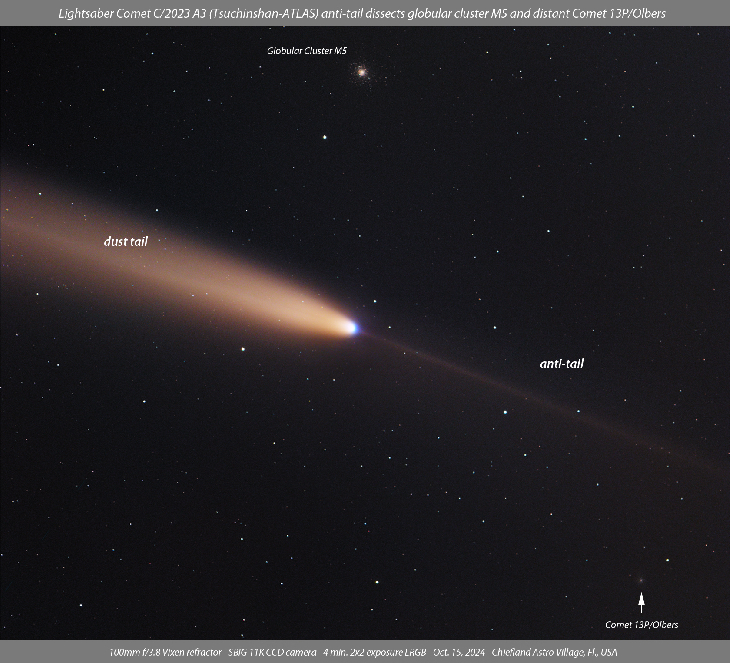The image size is (730, 663).
Task: Click the faint Comet 13P/Olbers object above the arrow
Action: point(641,580)
